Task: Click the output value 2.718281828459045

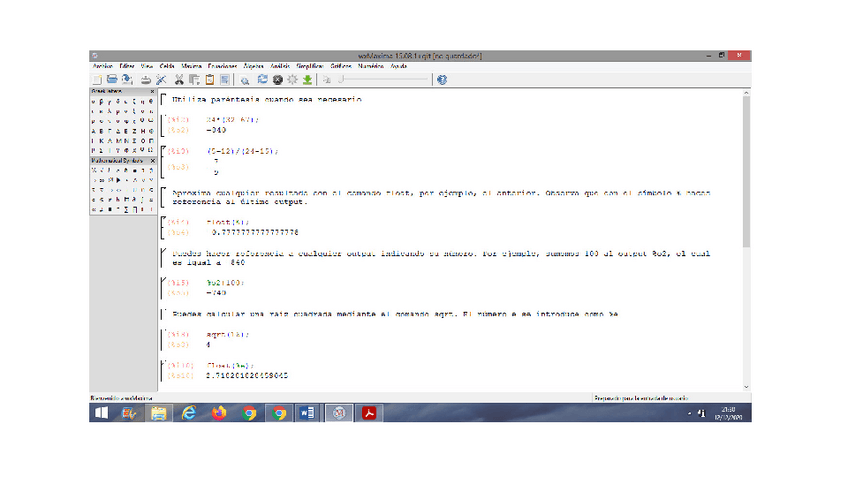Action: coord(247,375)
